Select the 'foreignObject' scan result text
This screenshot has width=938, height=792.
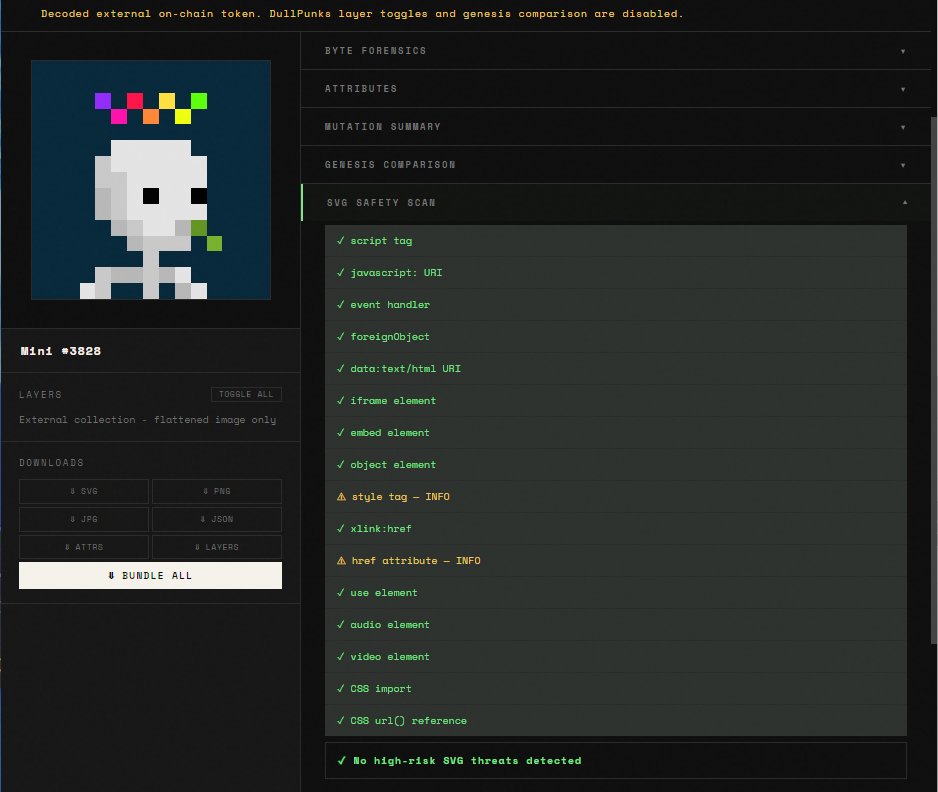[x=389, y=337]
